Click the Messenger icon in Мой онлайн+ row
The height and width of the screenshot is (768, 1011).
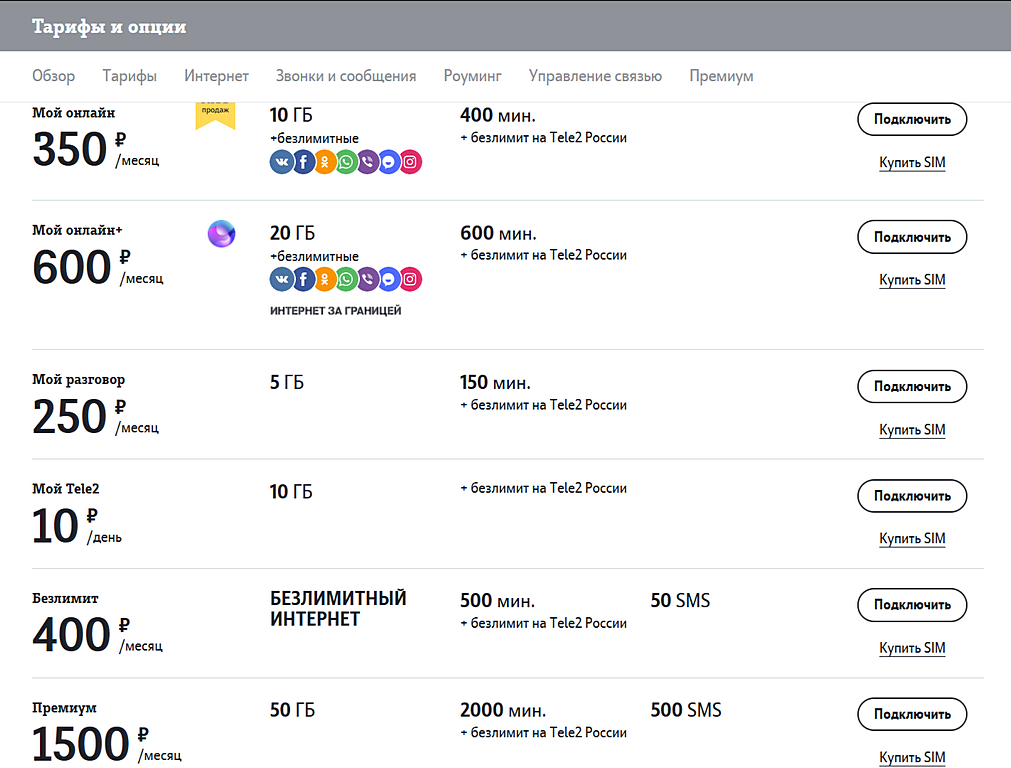point(389,279)
